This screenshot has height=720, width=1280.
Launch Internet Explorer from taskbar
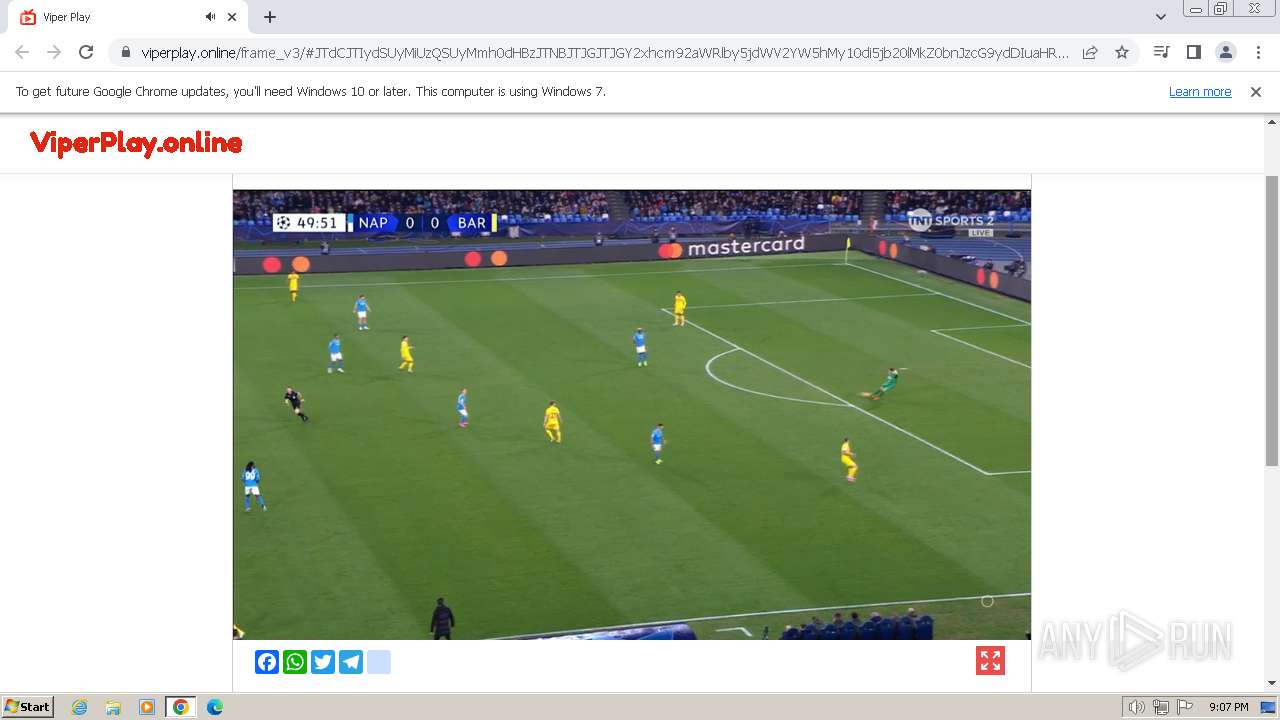tap(80, 707)
